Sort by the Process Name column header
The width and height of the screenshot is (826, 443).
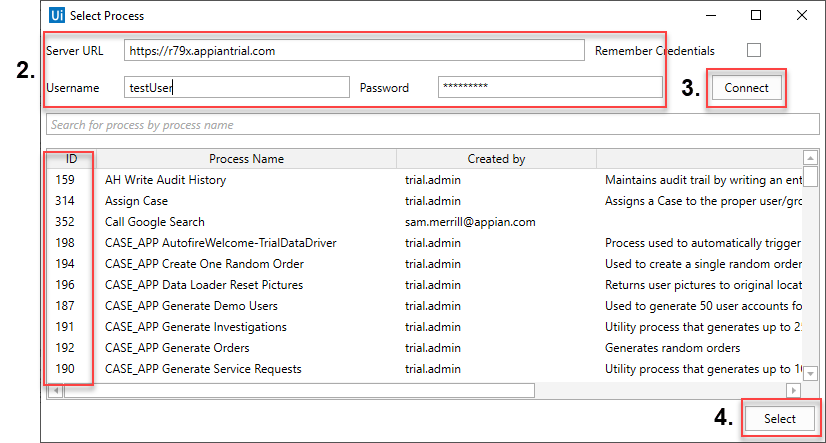(246, 159)
